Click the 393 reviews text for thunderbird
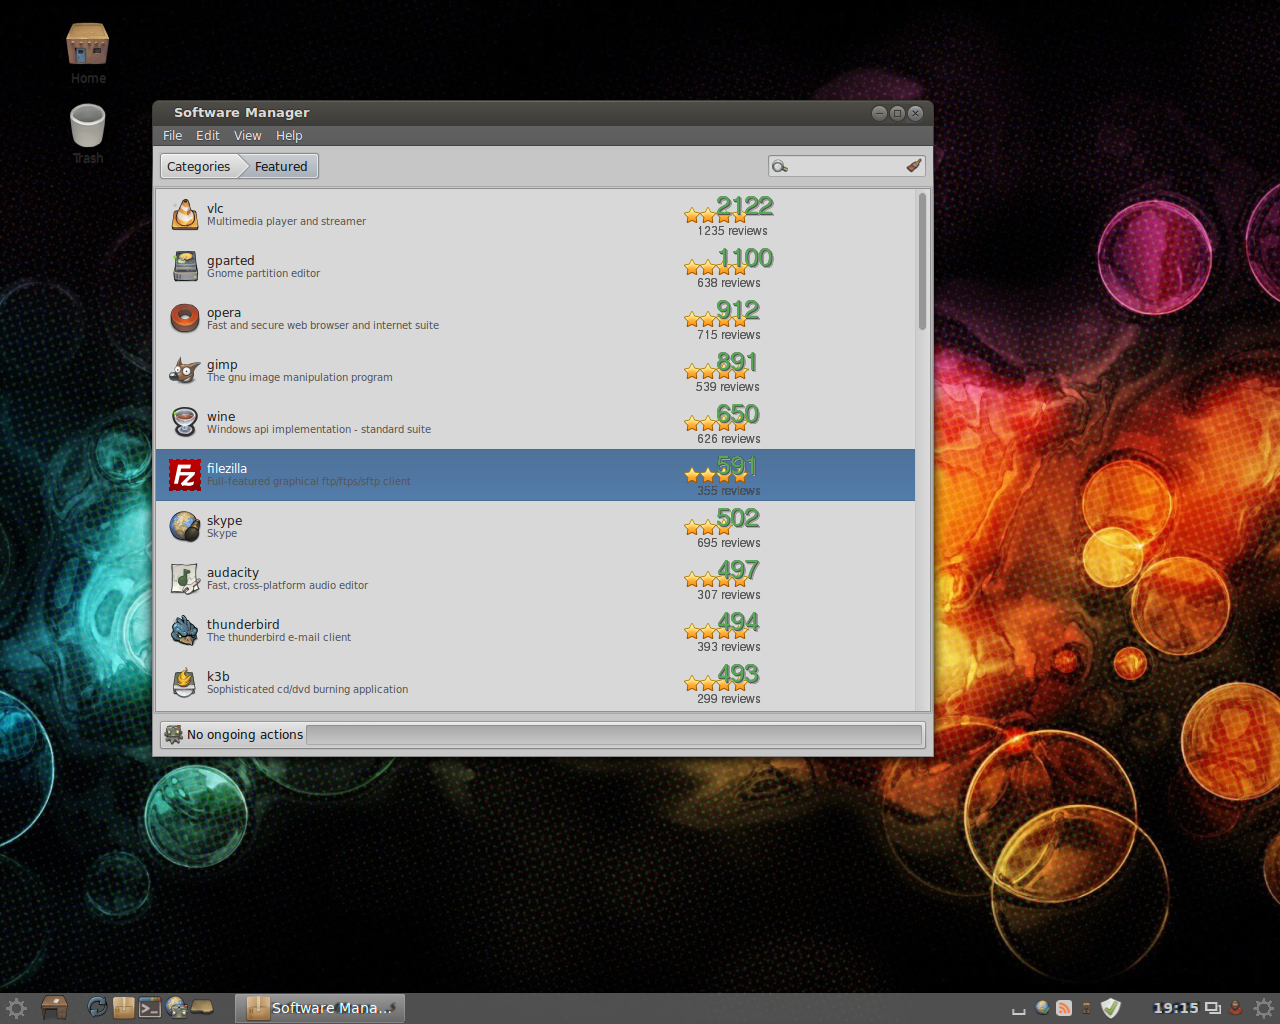 click(x=729, y=647)
